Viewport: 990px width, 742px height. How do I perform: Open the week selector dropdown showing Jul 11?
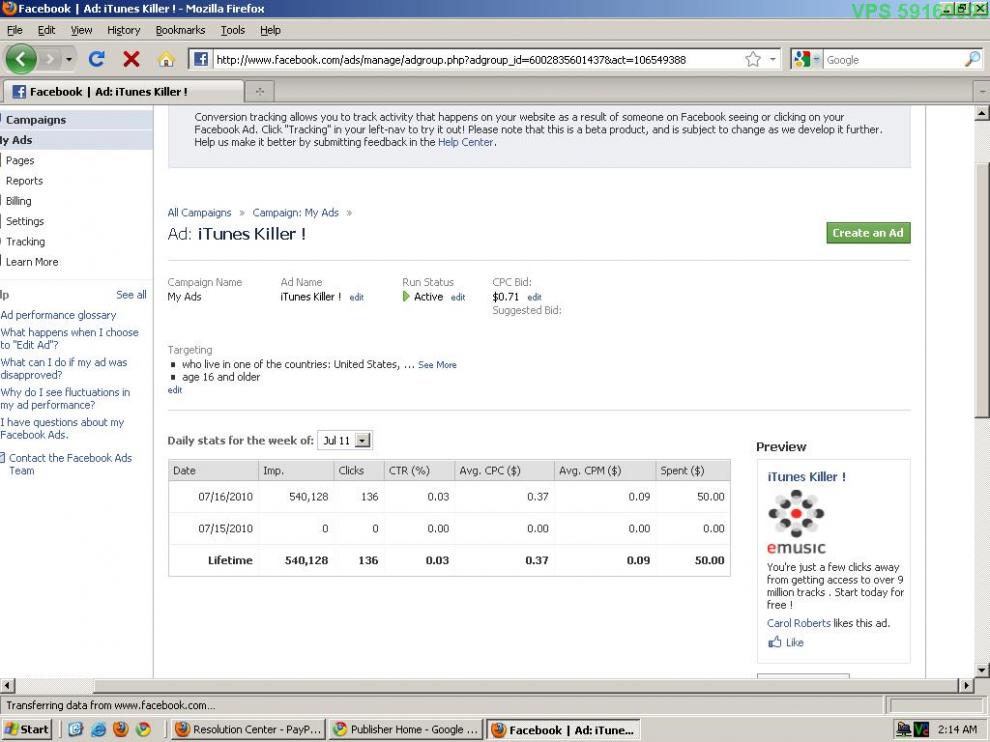click(345, 440)
